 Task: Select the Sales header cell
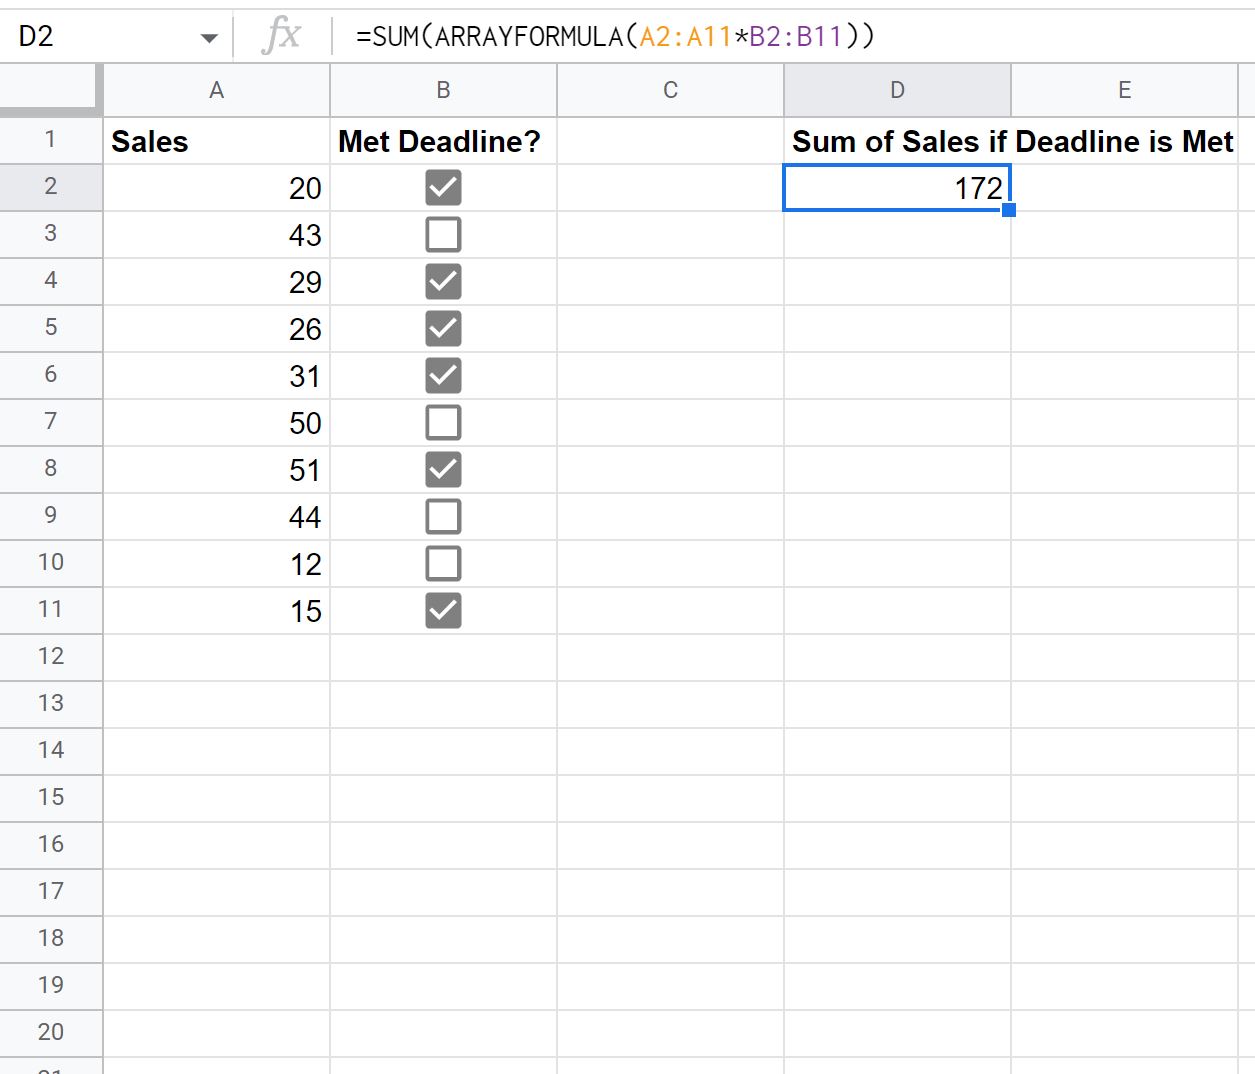[x=216, y=140]
